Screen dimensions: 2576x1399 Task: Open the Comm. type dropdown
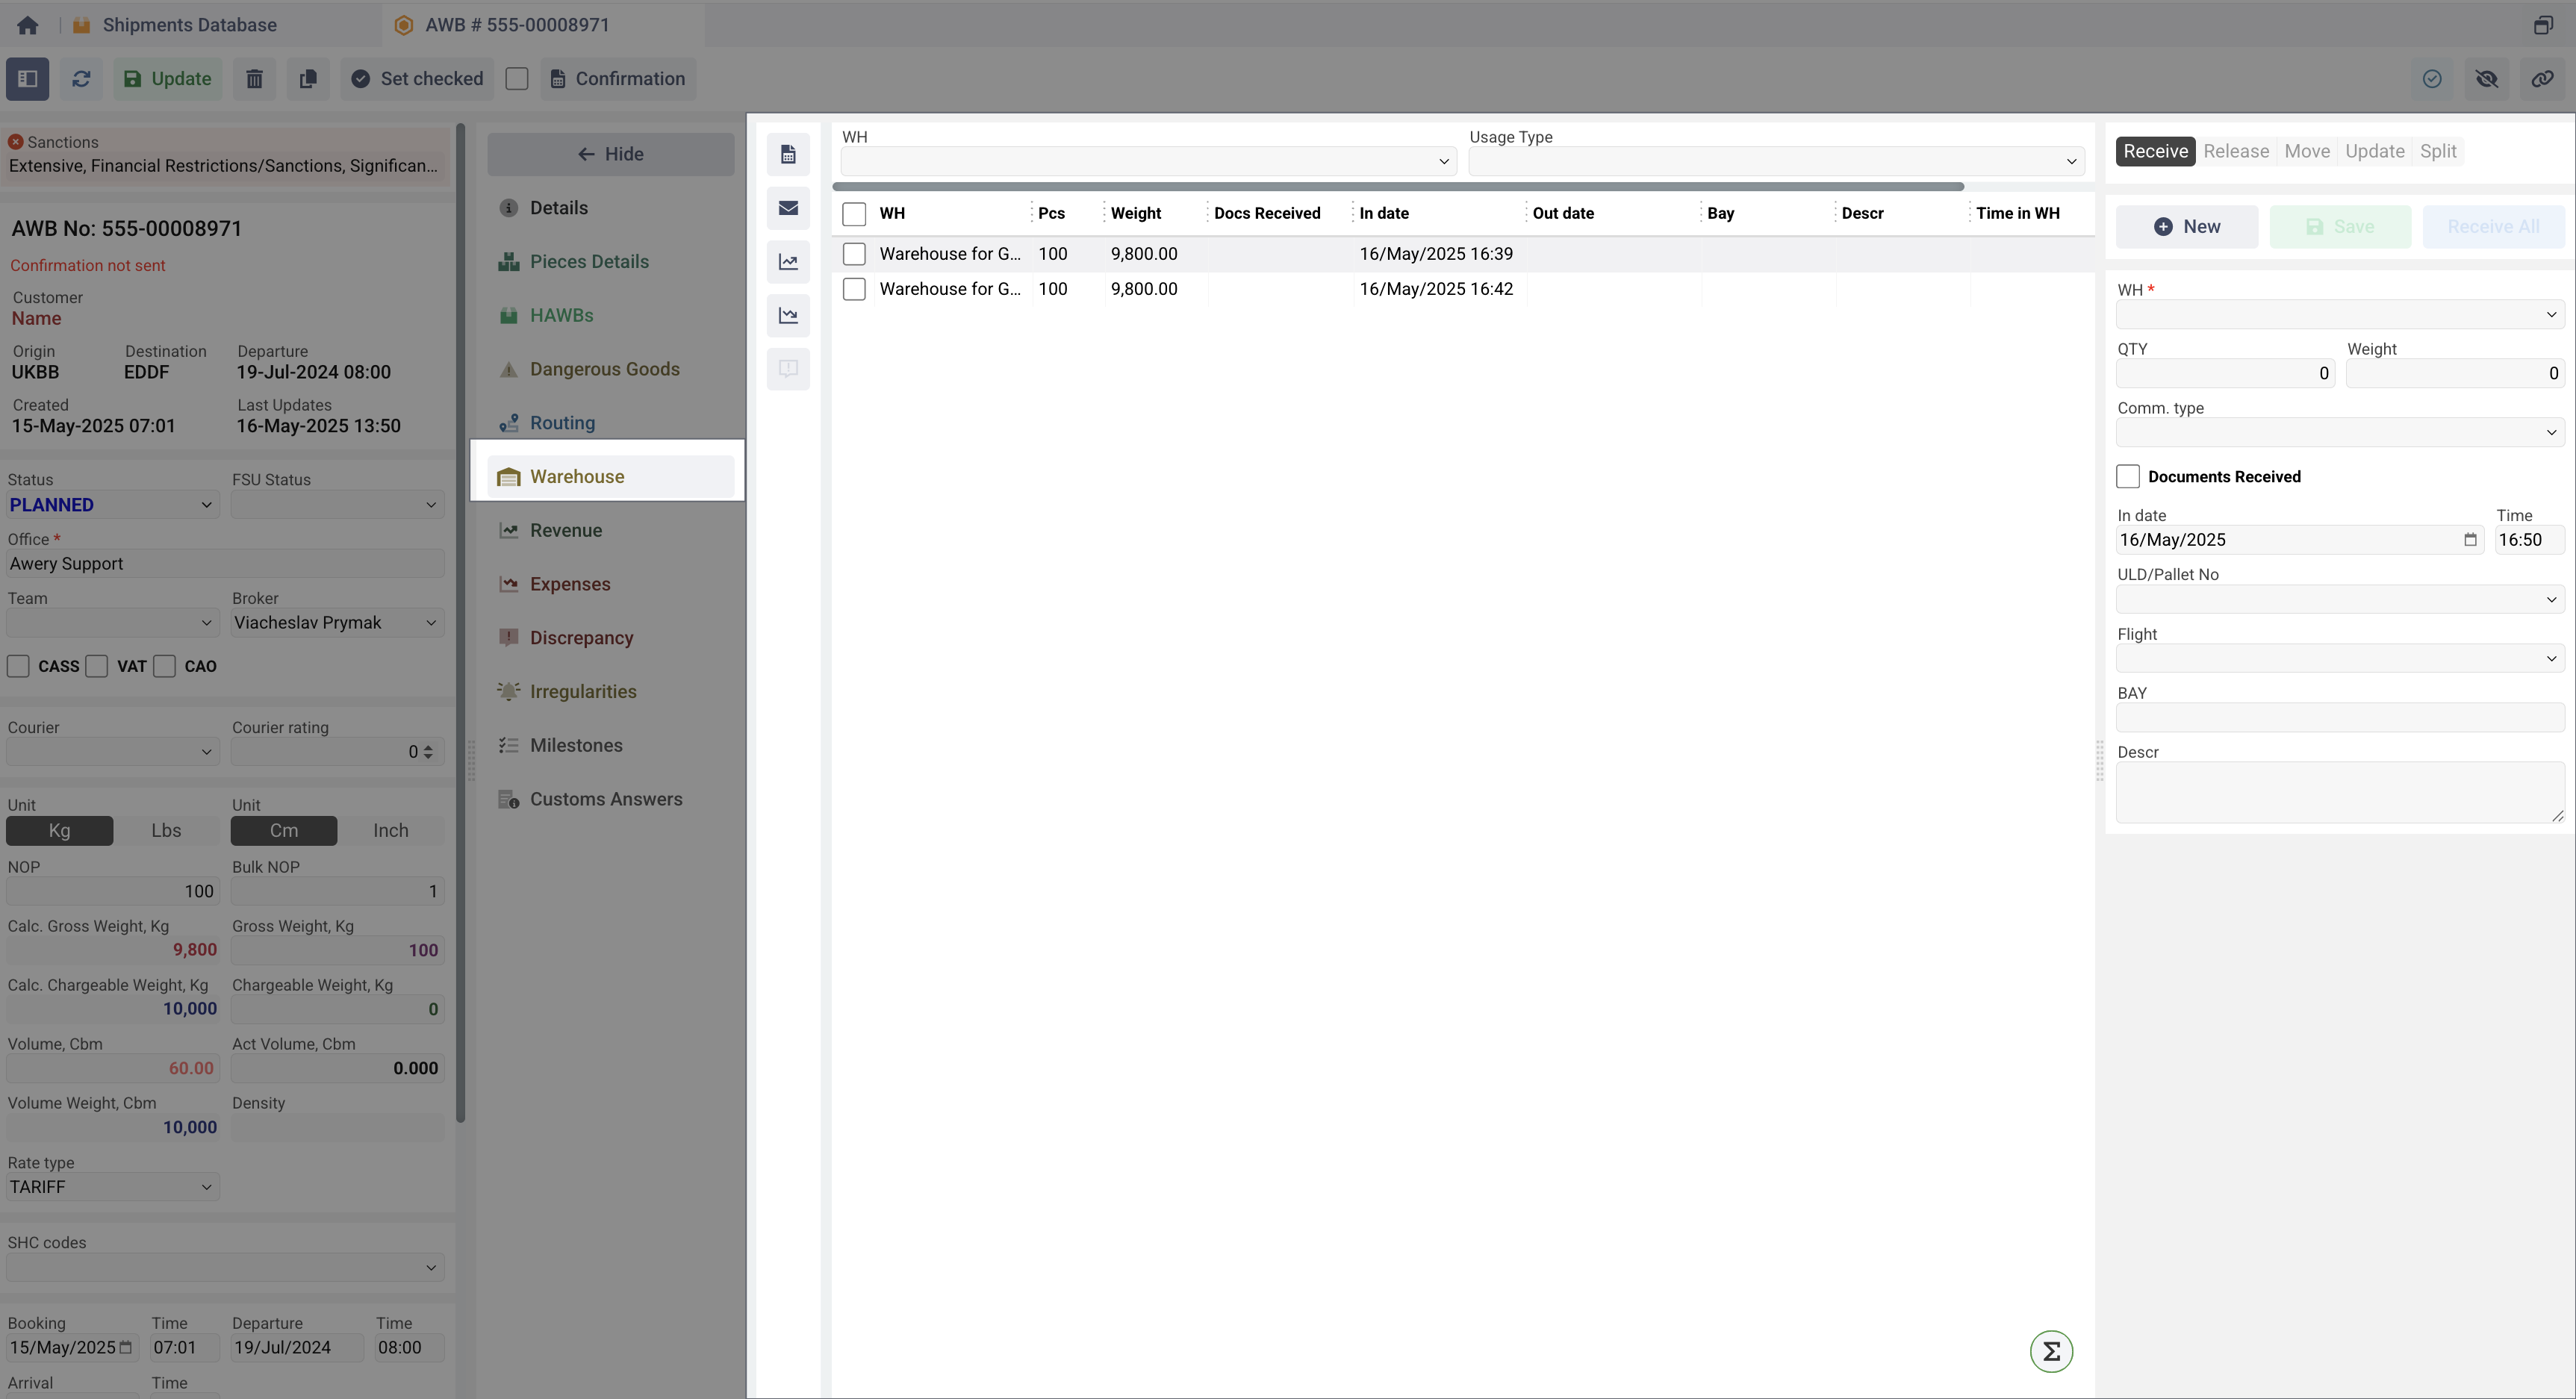[2339, 432]
